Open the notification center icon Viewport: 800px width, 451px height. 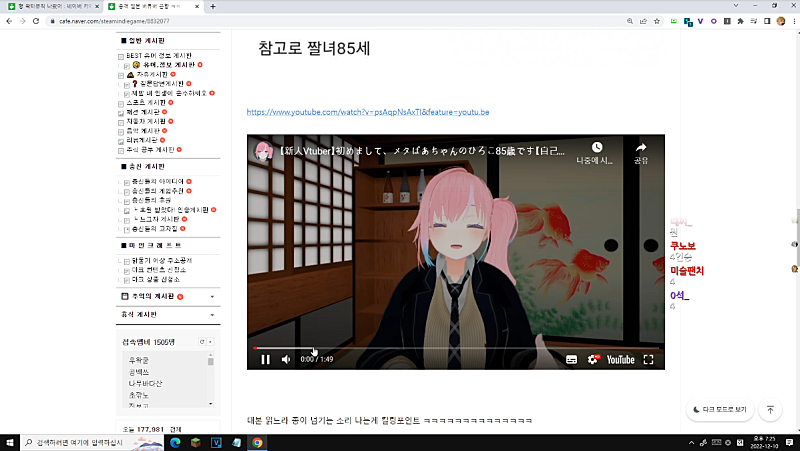(x=789, y=442)
